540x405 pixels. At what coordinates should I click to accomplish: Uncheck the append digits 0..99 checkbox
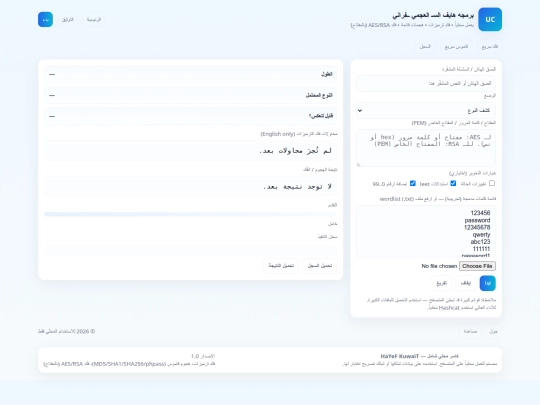413,183
